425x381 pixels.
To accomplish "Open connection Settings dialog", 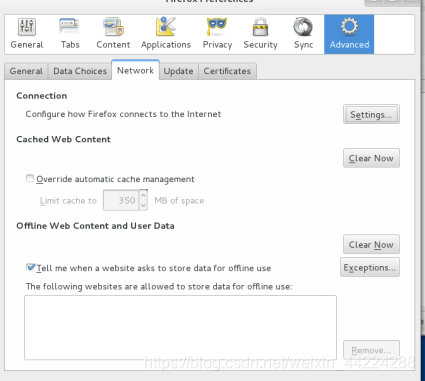I will point(371,115).
